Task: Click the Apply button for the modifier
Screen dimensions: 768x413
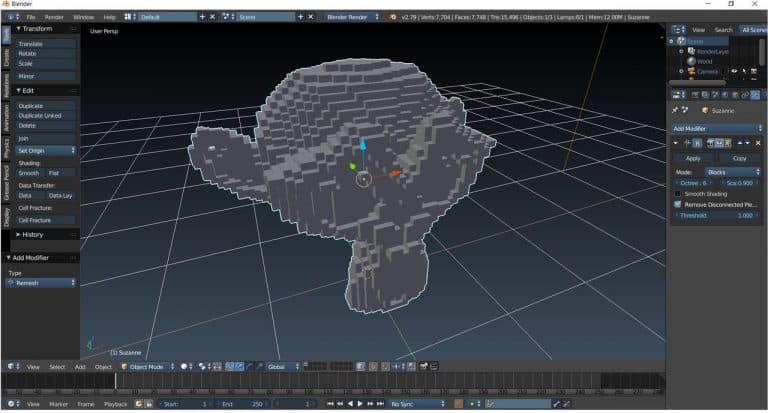Action: click(693, 158)
